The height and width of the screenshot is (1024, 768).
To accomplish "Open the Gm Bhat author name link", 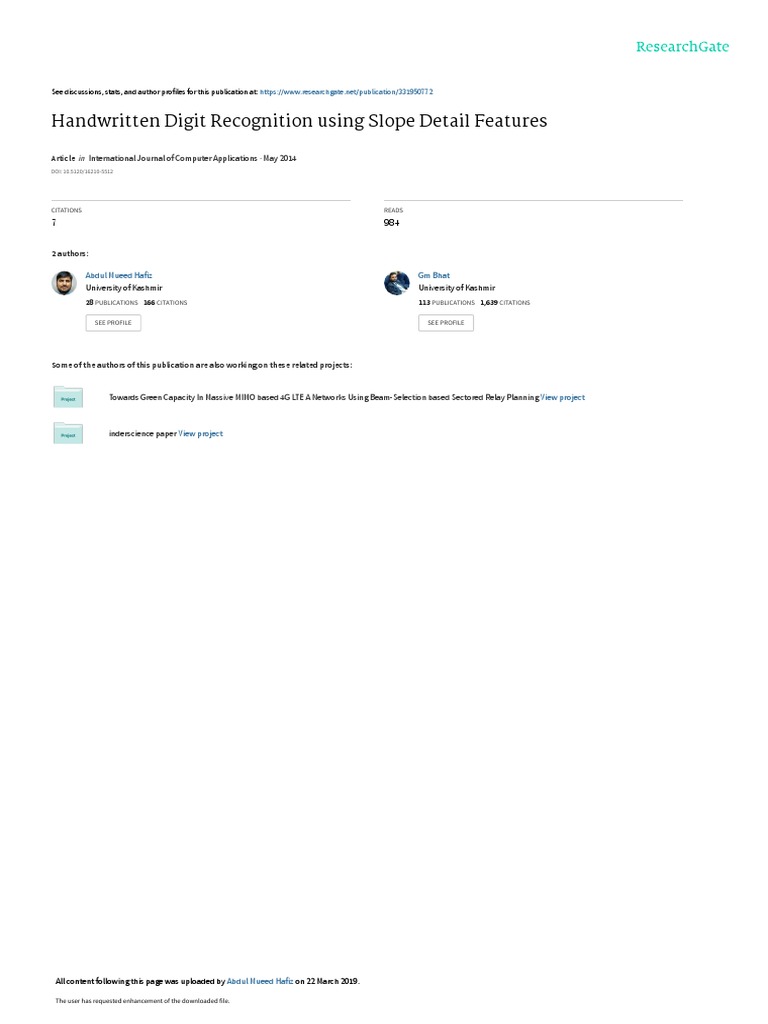I will point(434,276).
